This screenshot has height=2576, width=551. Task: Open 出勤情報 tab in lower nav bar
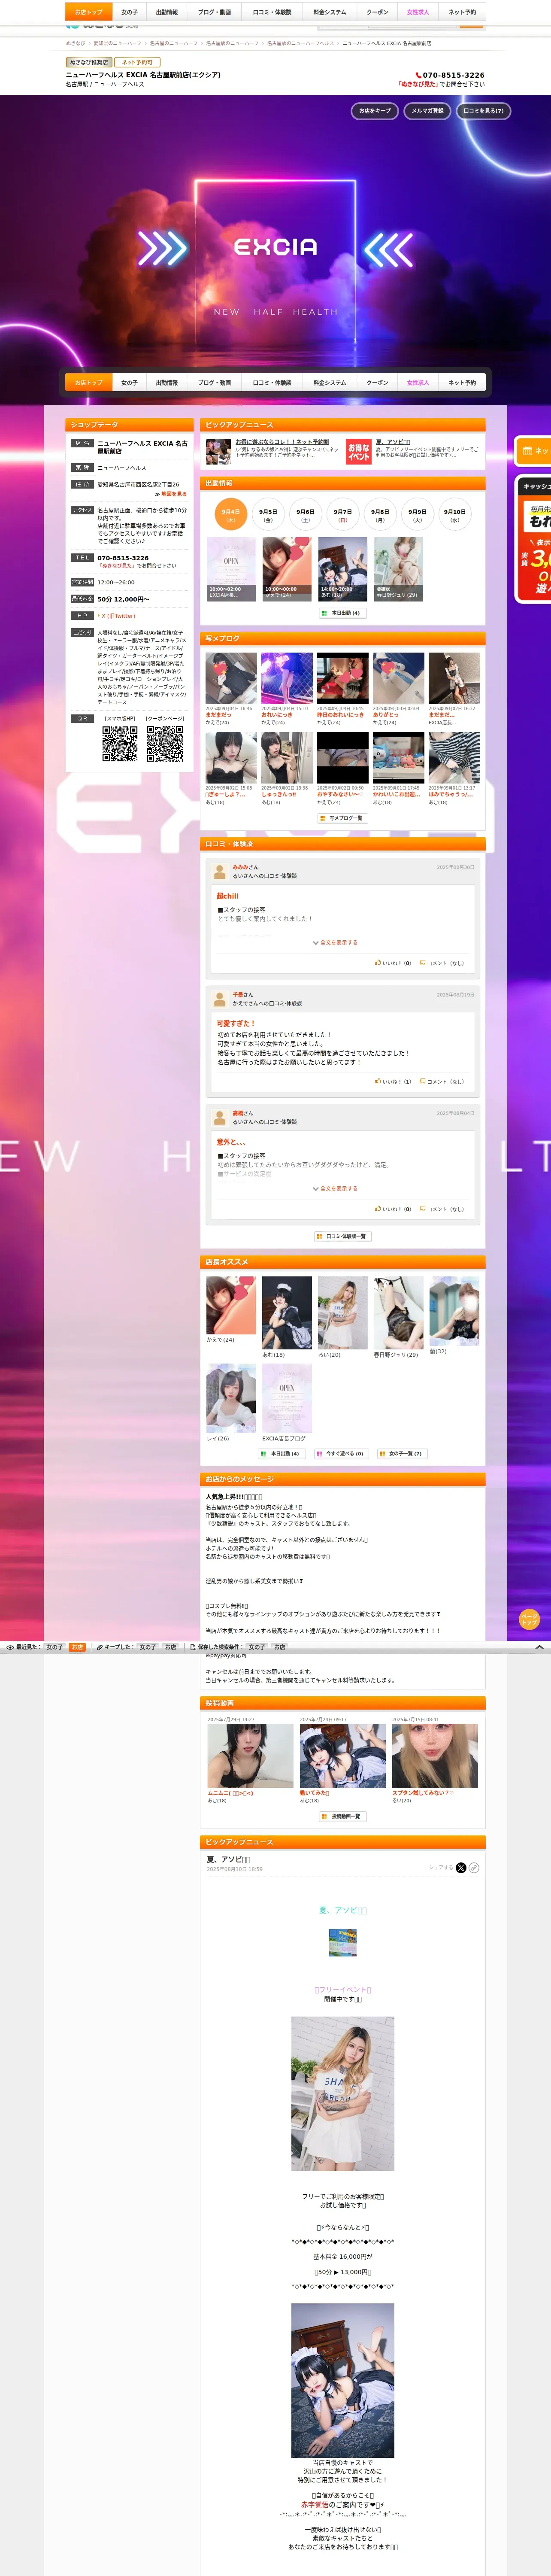(167, 382)
